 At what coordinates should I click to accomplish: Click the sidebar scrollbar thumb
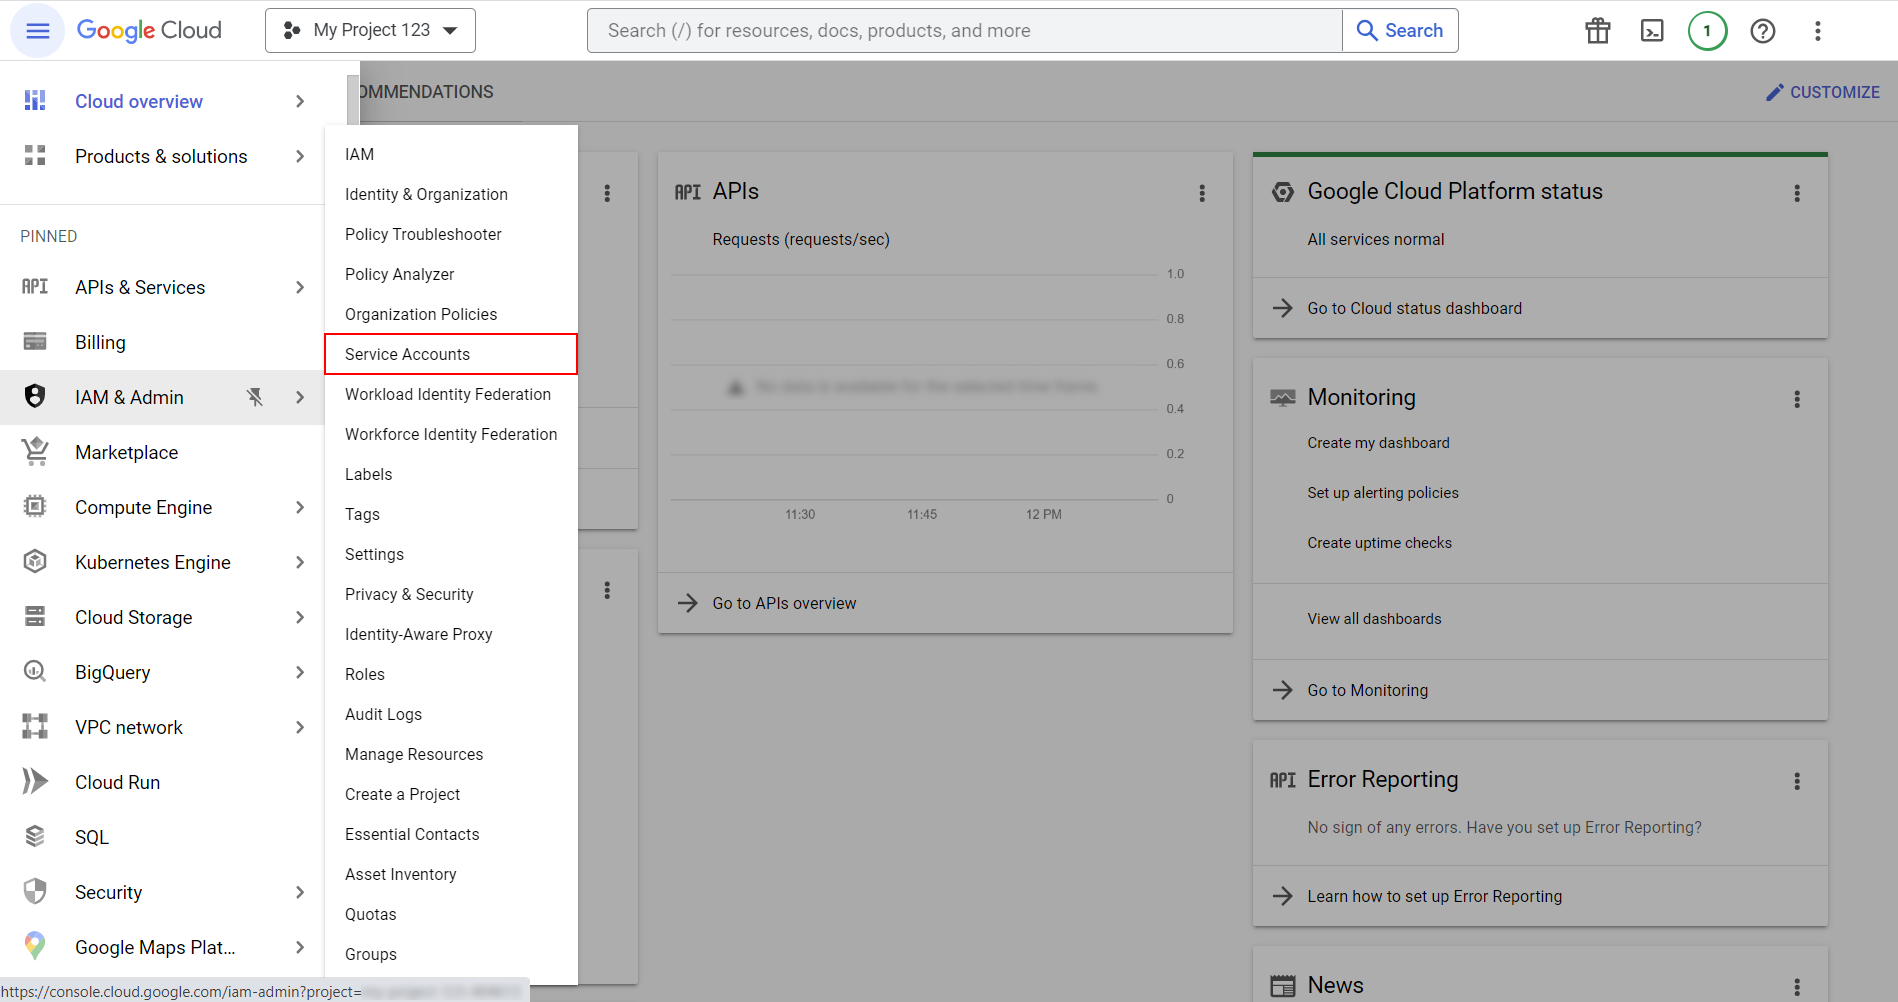353,100
